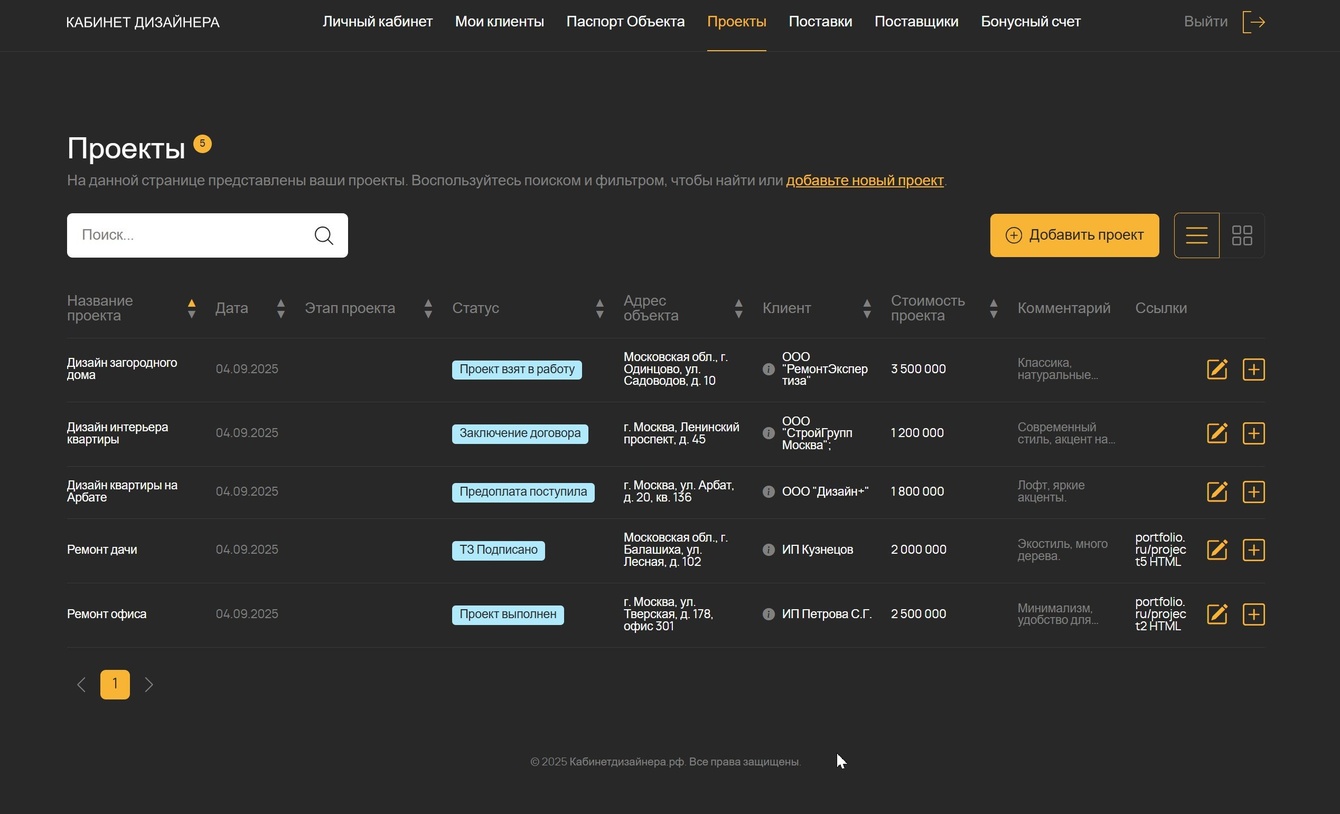Image resolution: width=1340 pixels, height=814 pixels.
Task: Click the search magnifier icon
Action: [324, 235]
